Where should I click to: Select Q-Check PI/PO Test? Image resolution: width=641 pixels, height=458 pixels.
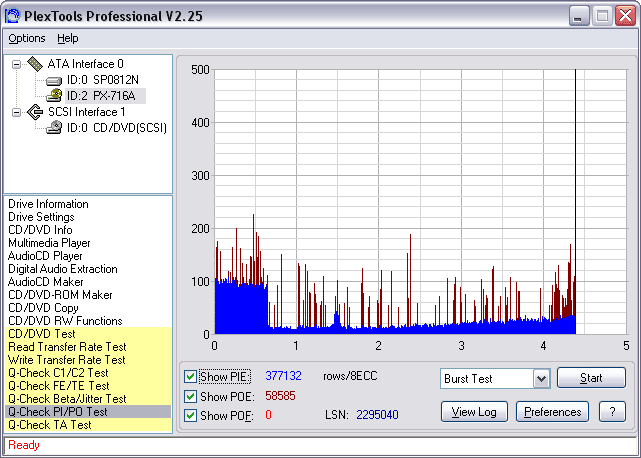click(88, 412)
